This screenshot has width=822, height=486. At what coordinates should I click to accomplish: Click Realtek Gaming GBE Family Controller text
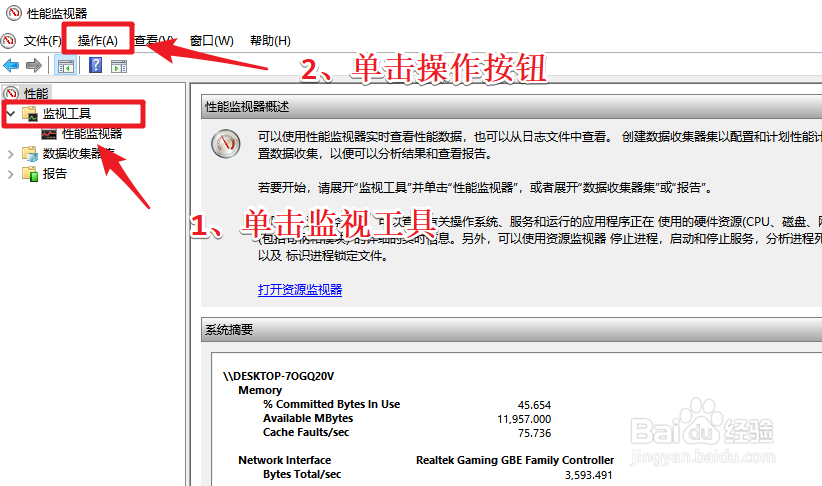coord(515,460)
